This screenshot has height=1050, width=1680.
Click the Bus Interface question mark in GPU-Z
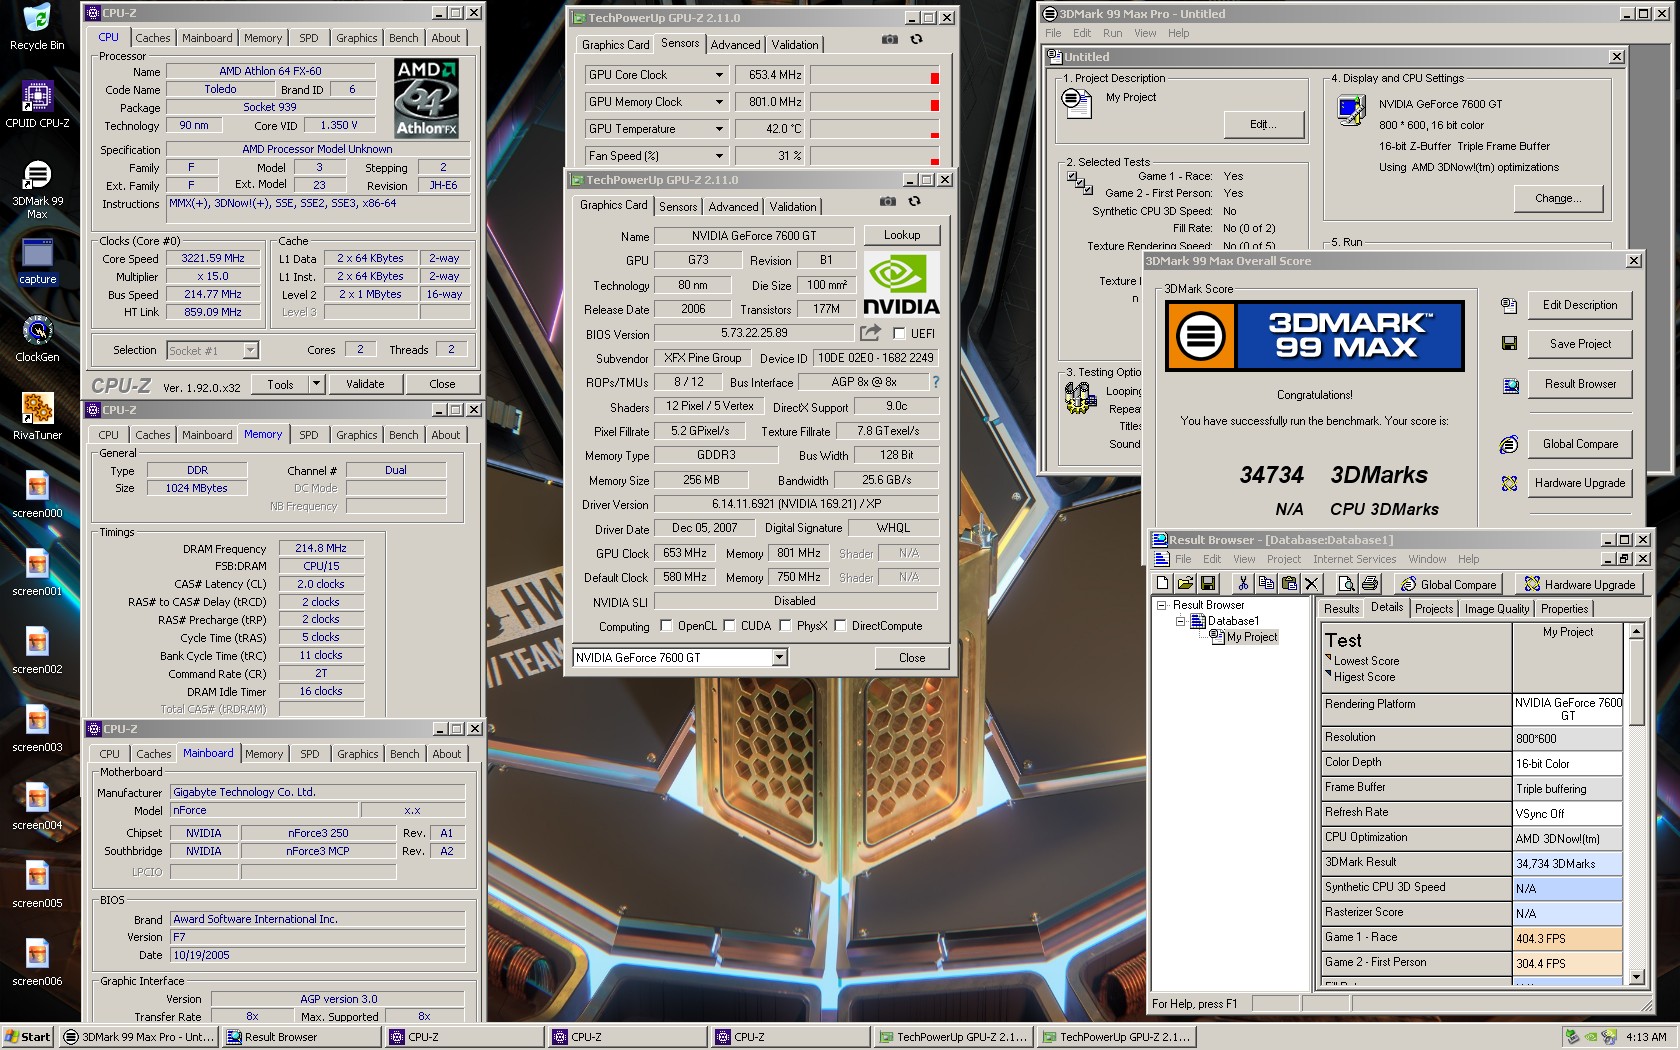936,382
